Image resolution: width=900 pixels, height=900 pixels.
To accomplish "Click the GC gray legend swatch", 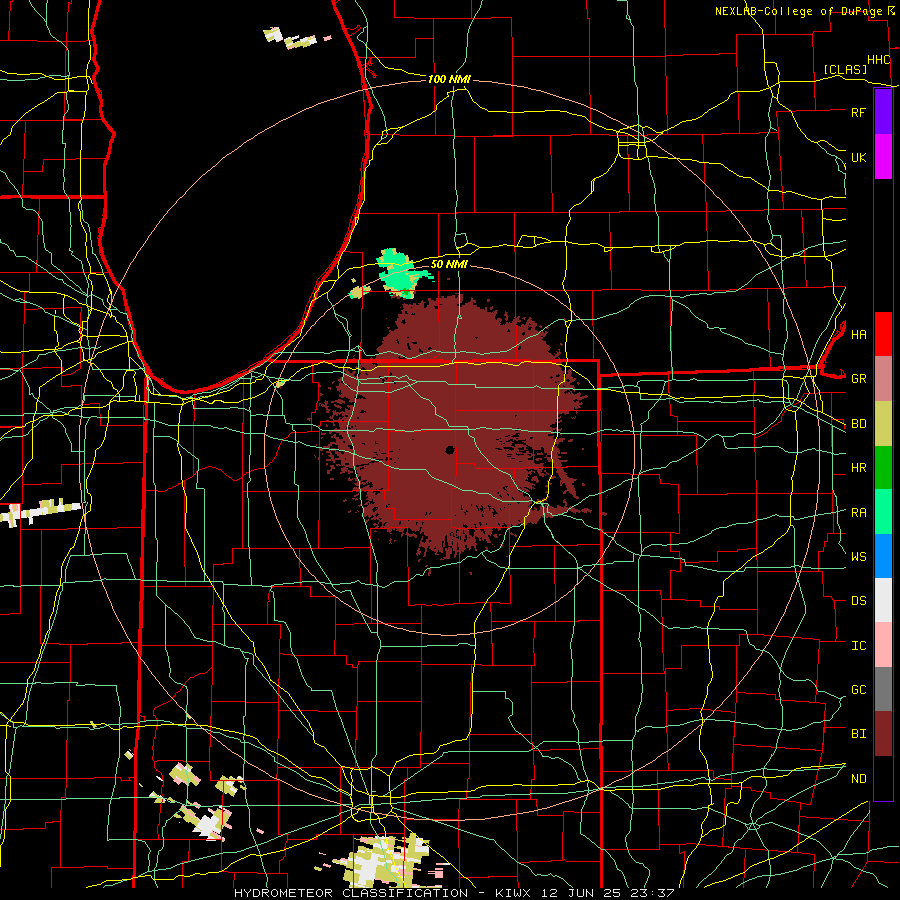I will coord(883,689).
